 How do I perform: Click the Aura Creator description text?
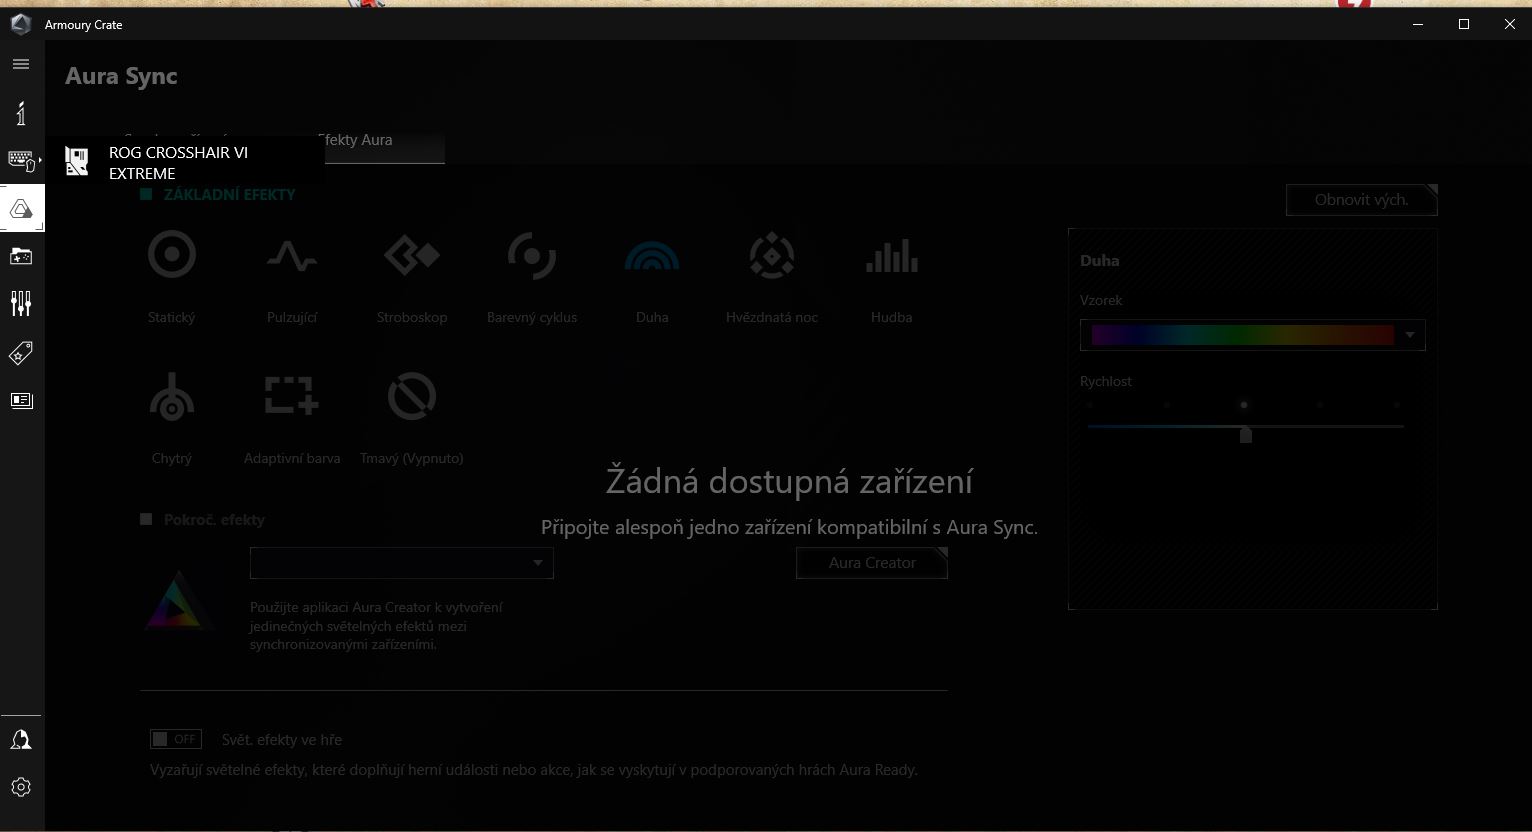376,626
